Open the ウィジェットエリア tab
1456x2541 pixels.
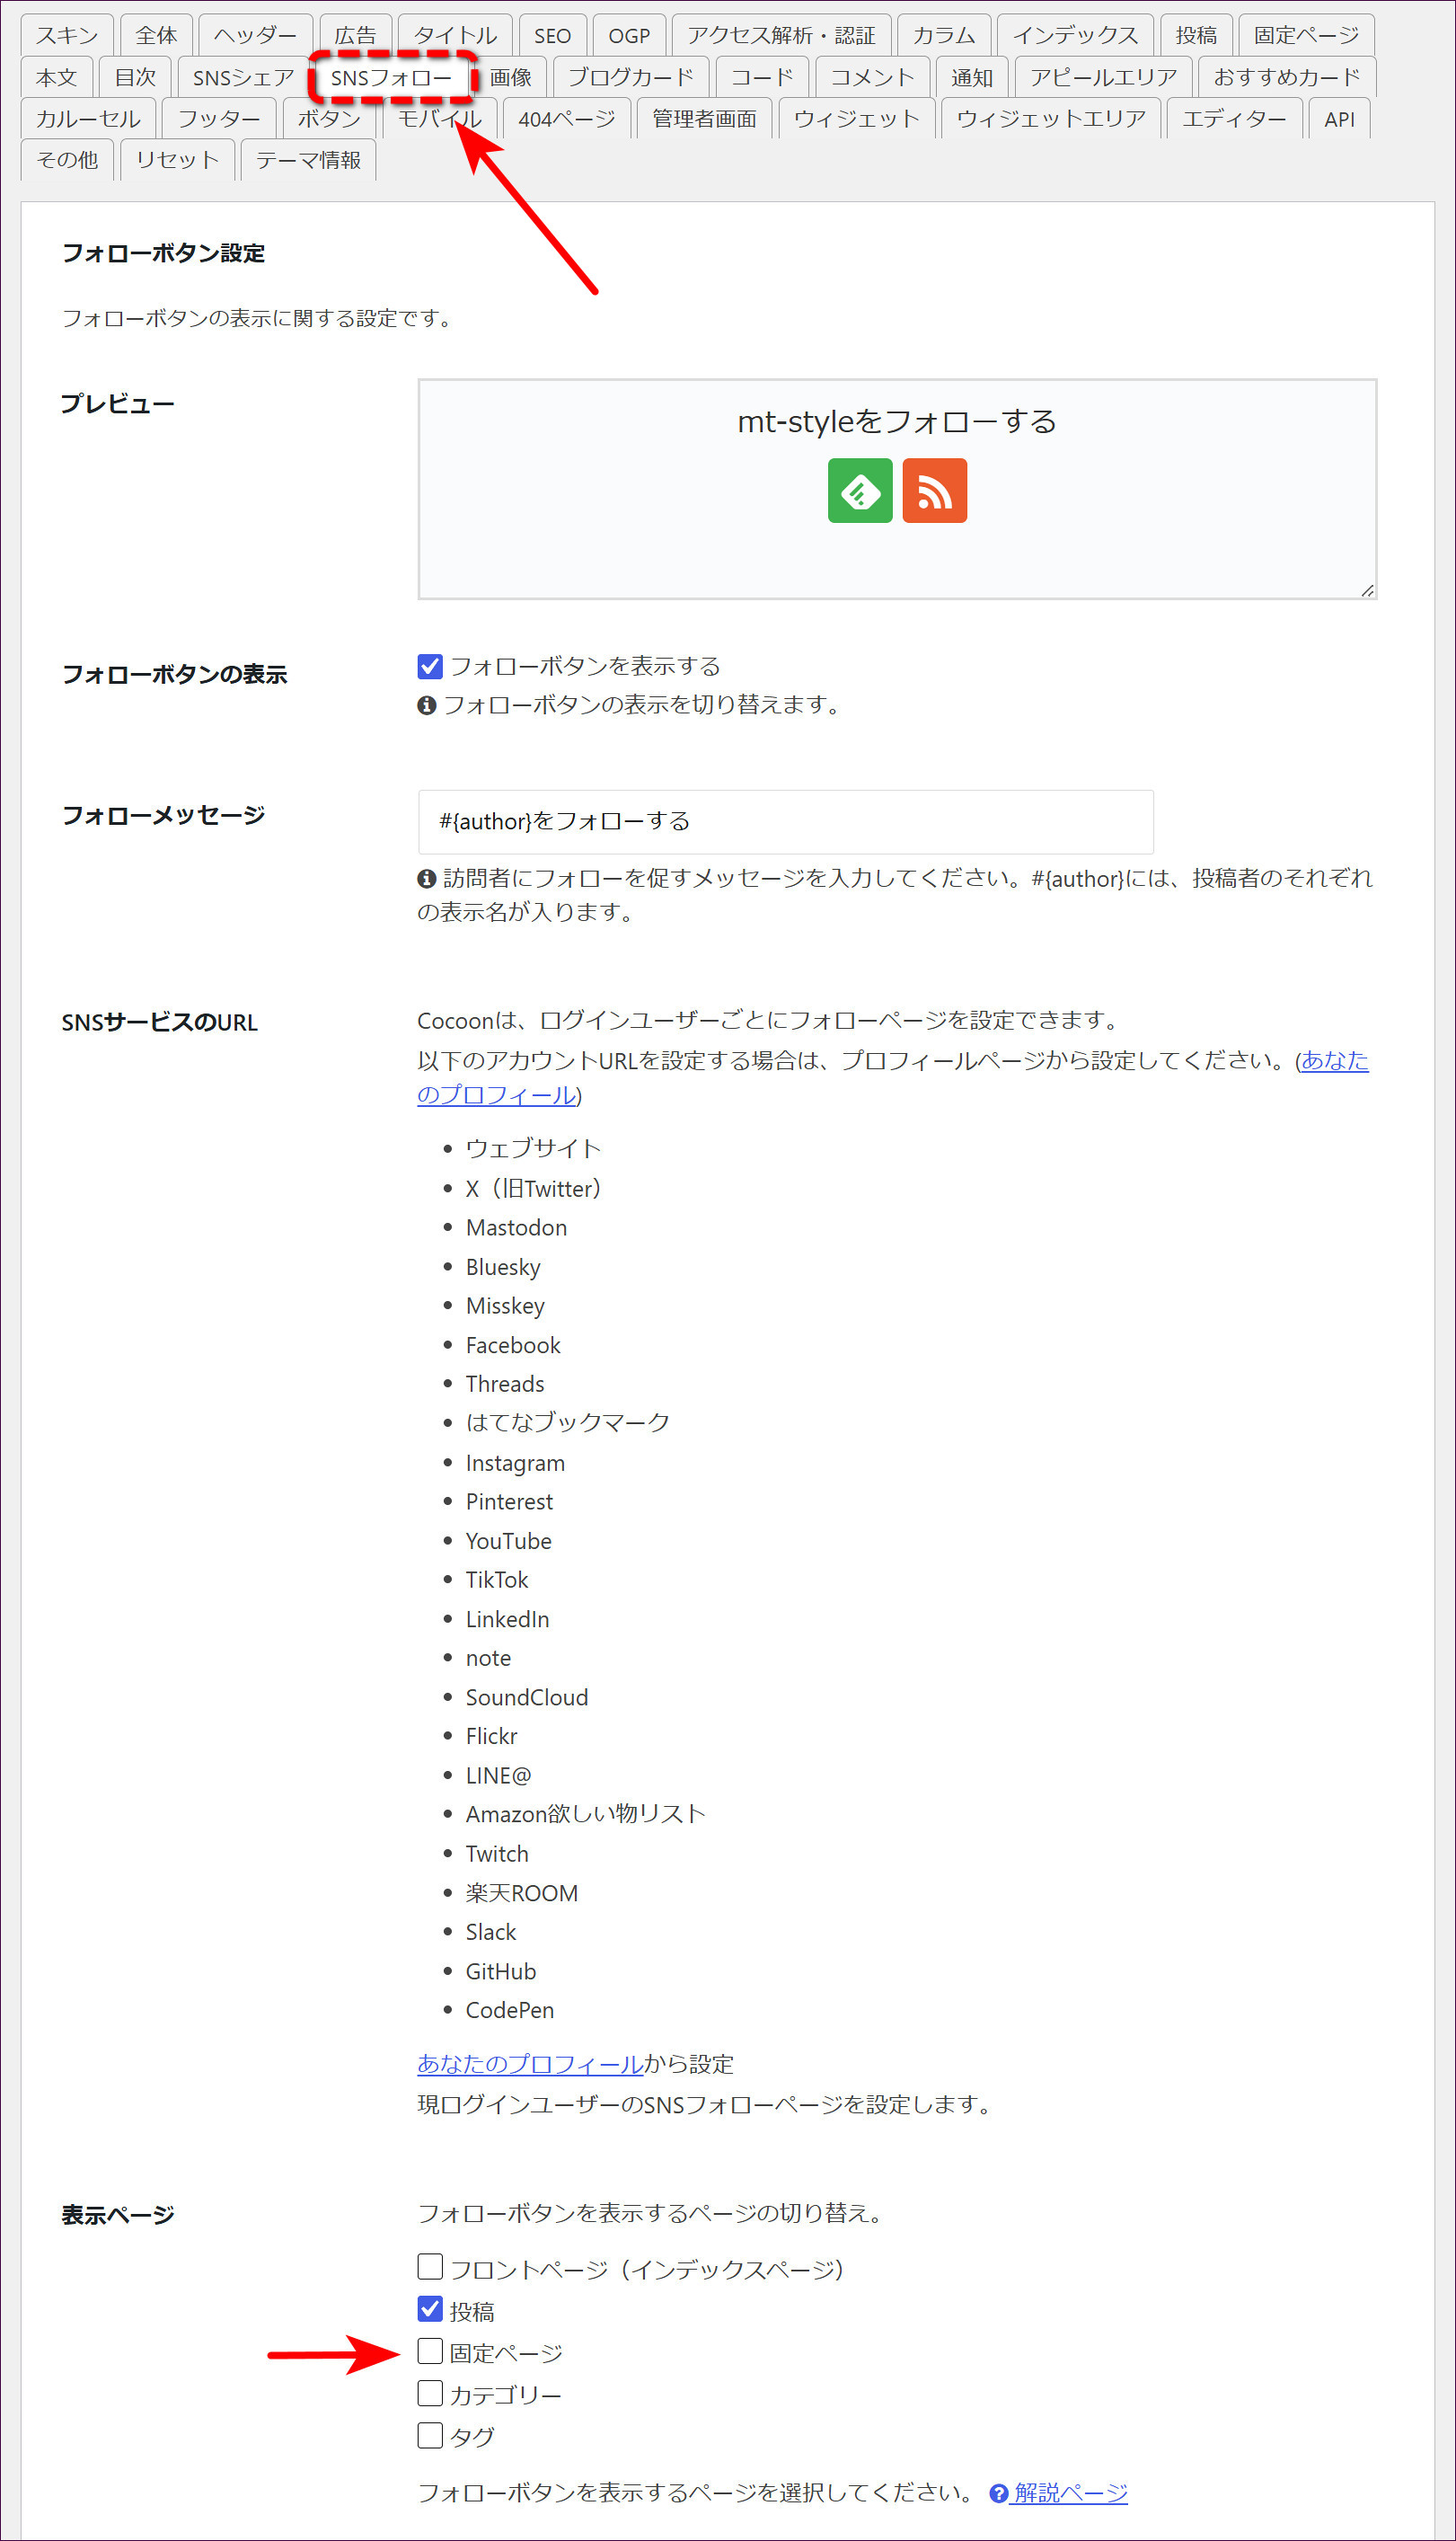point(1051,119)
